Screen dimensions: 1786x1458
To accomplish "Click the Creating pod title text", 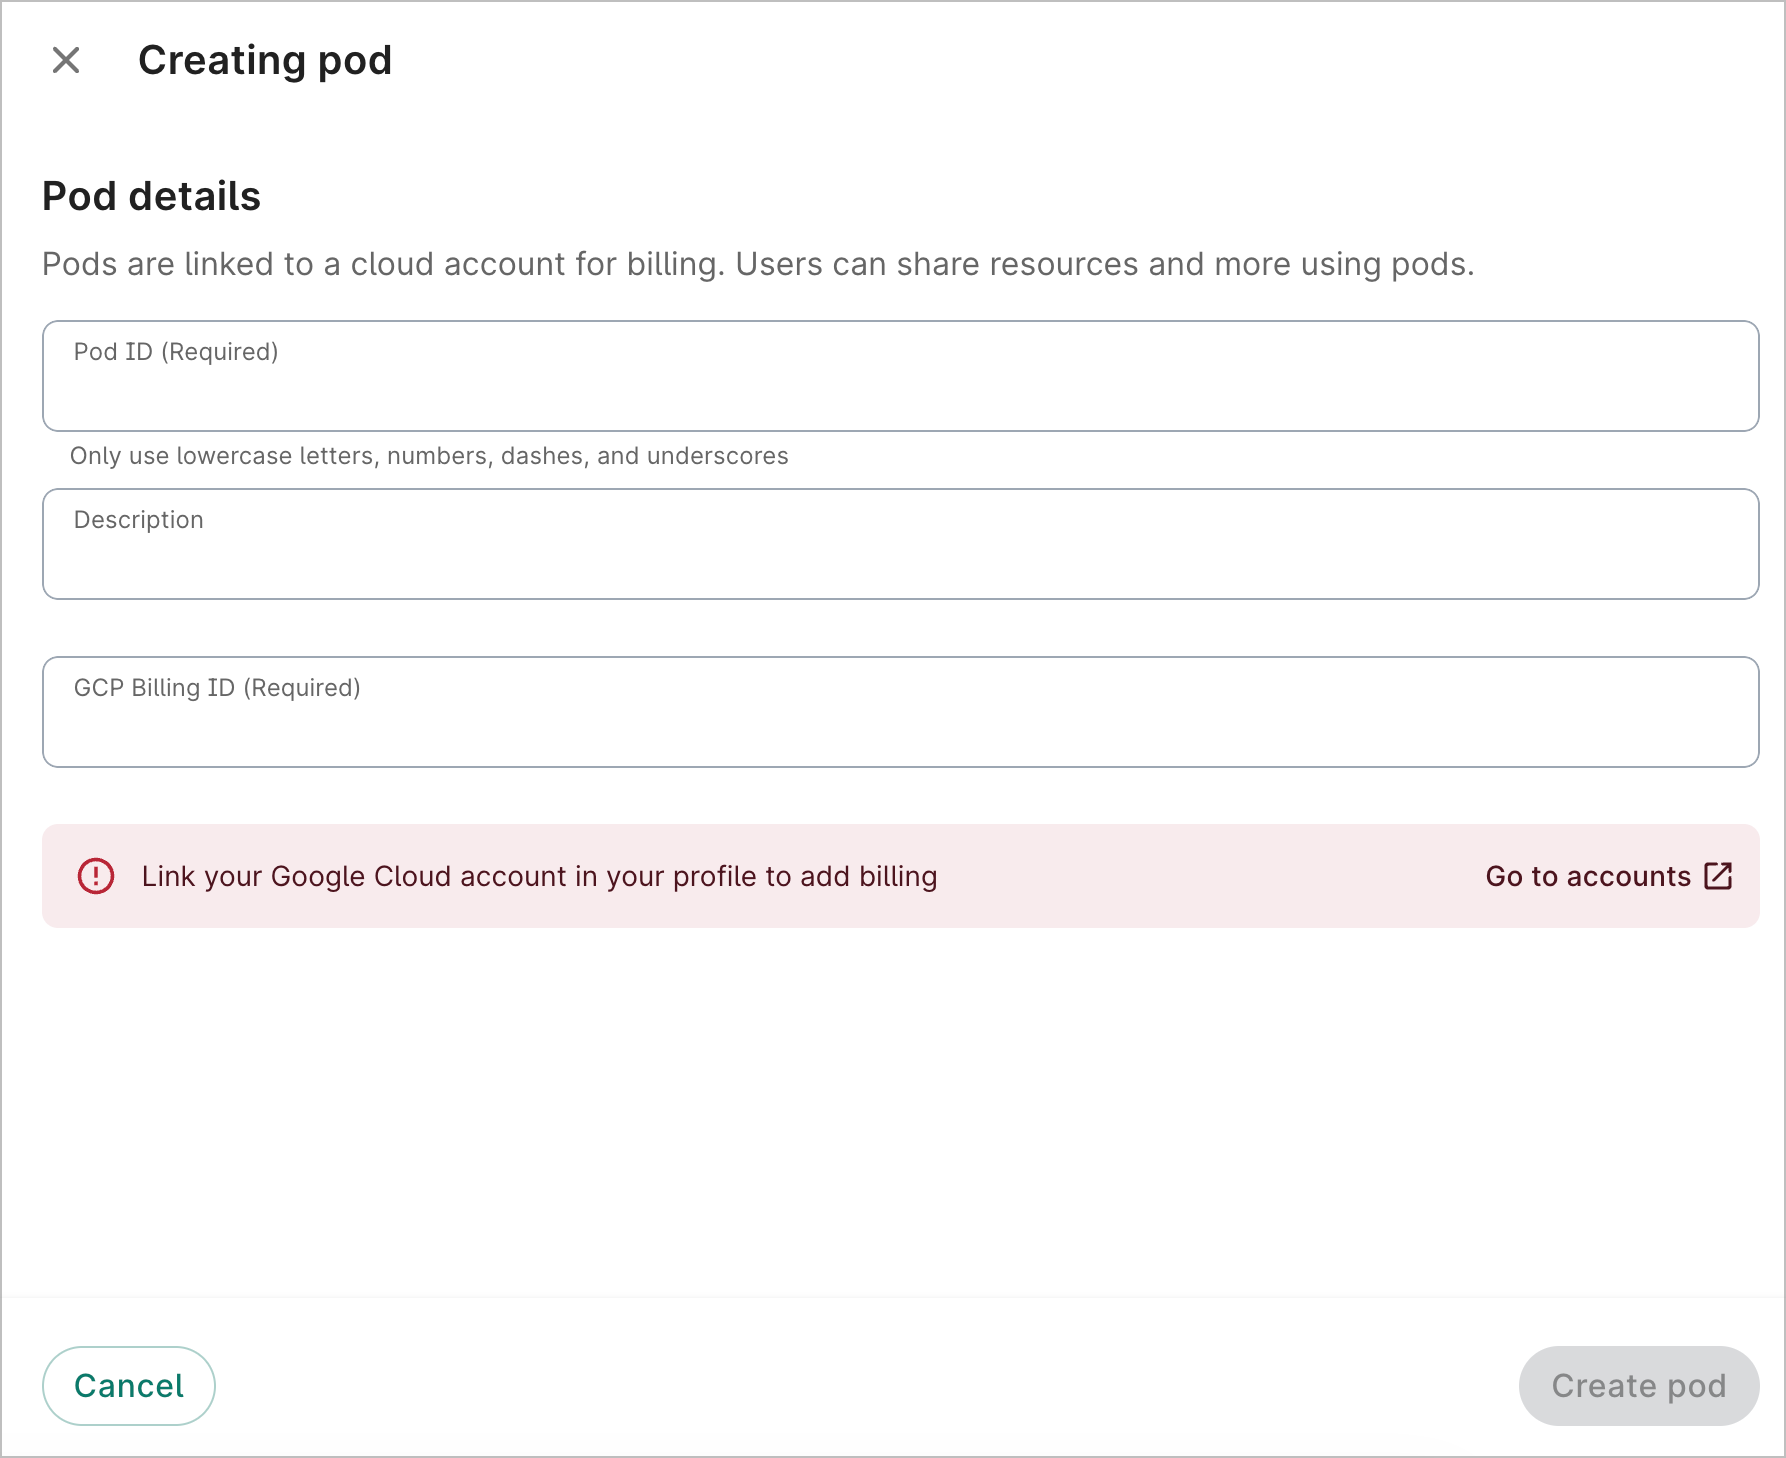I will tap(265, 60).
